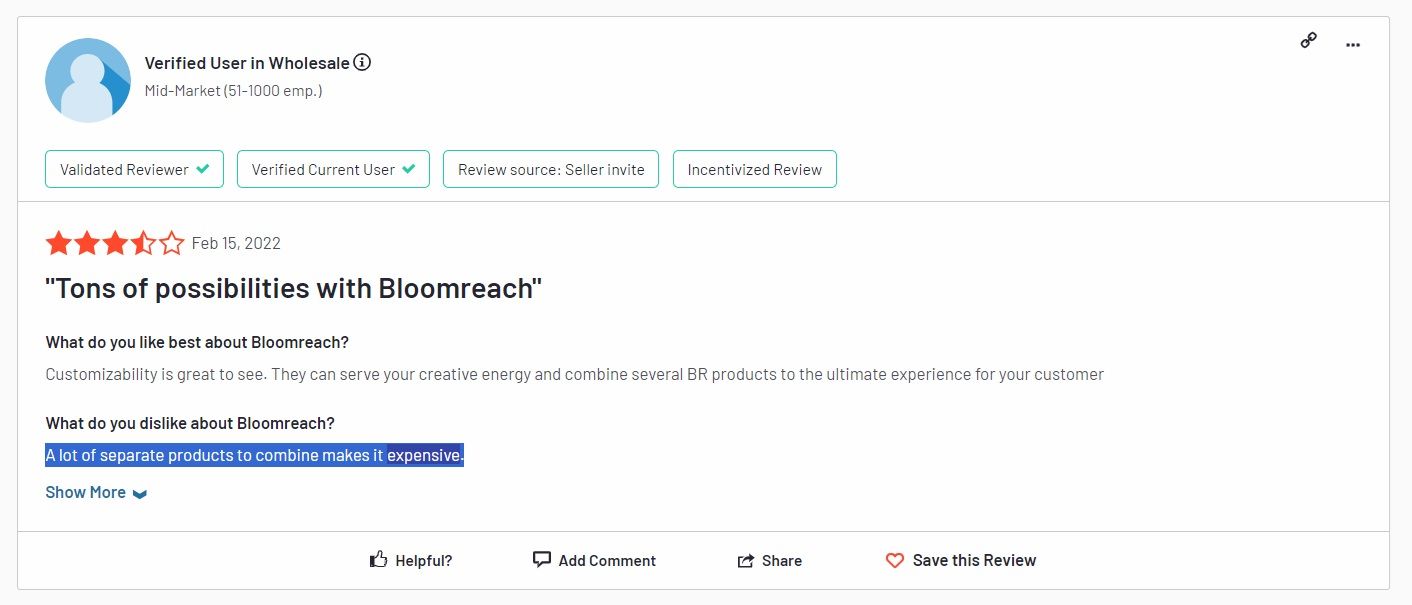Click the thumbs-up Helpful icon
Image resolution: width=1412 pixels, height=605 pixels.
(x=378, y=560)
